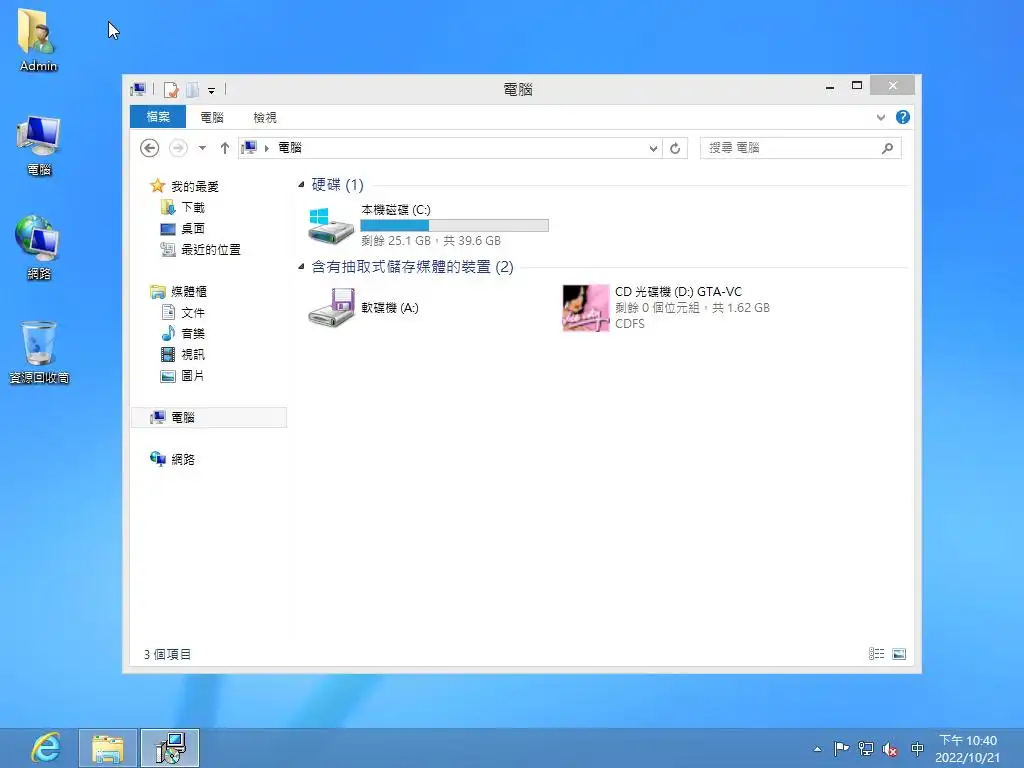Select the 本機磁碟 (C:) drive icon
1024x768 pixels.
(330, 225)
